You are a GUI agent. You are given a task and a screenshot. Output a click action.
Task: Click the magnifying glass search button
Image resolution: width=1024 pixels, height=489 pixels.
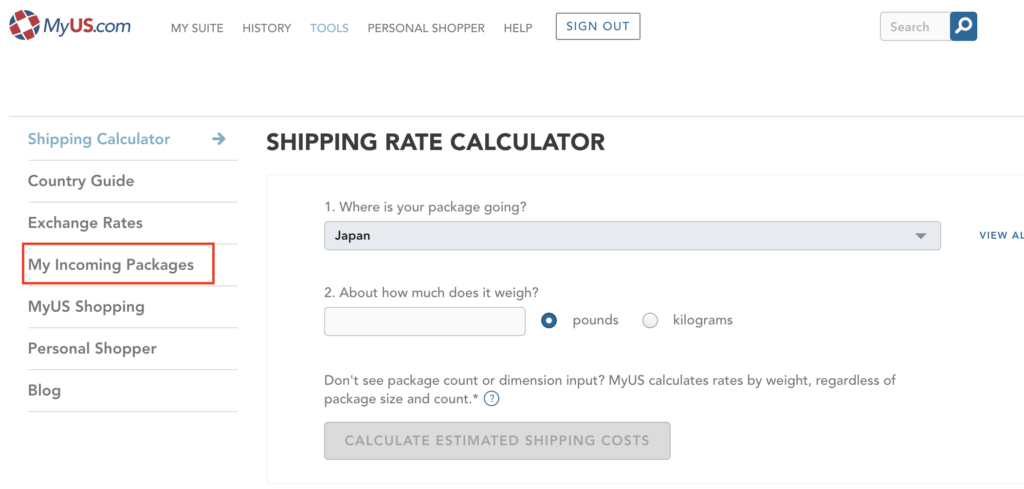(x=963, y=26)
